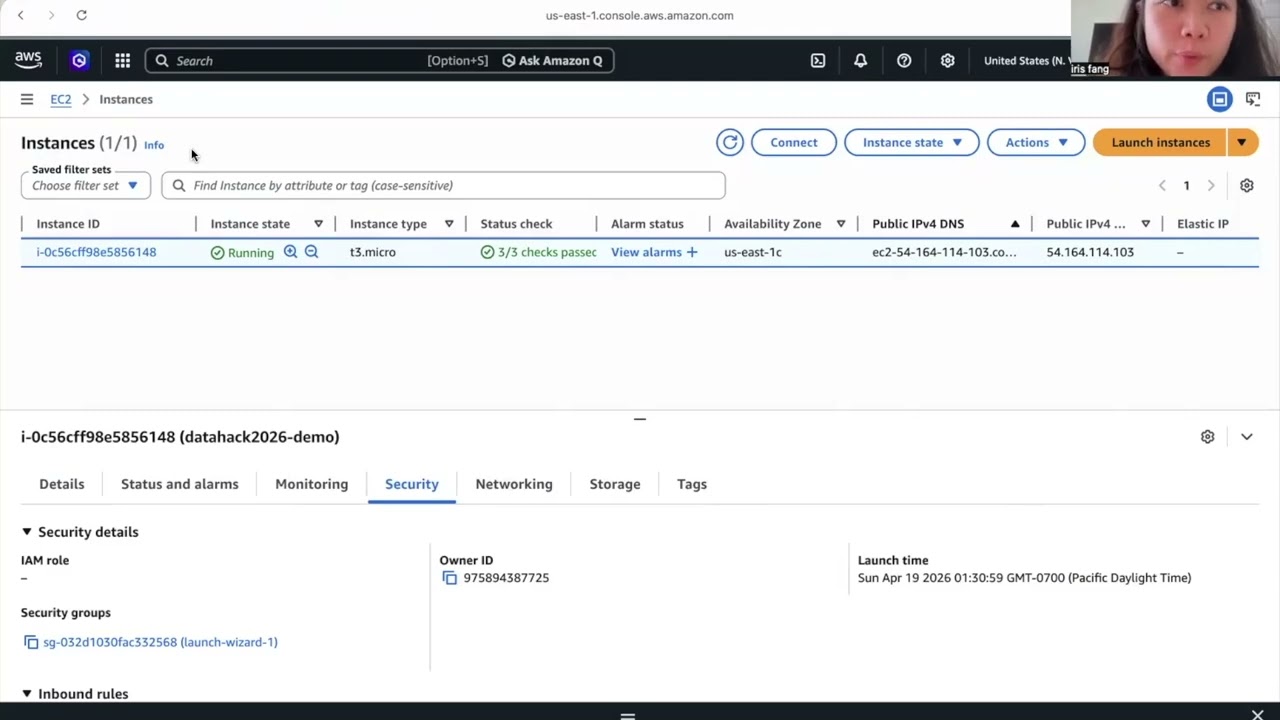Click the 54.164.114.103 IP cell
Image resolution: width=1280 pixels, height=720 pixels.
(1090, 252)
